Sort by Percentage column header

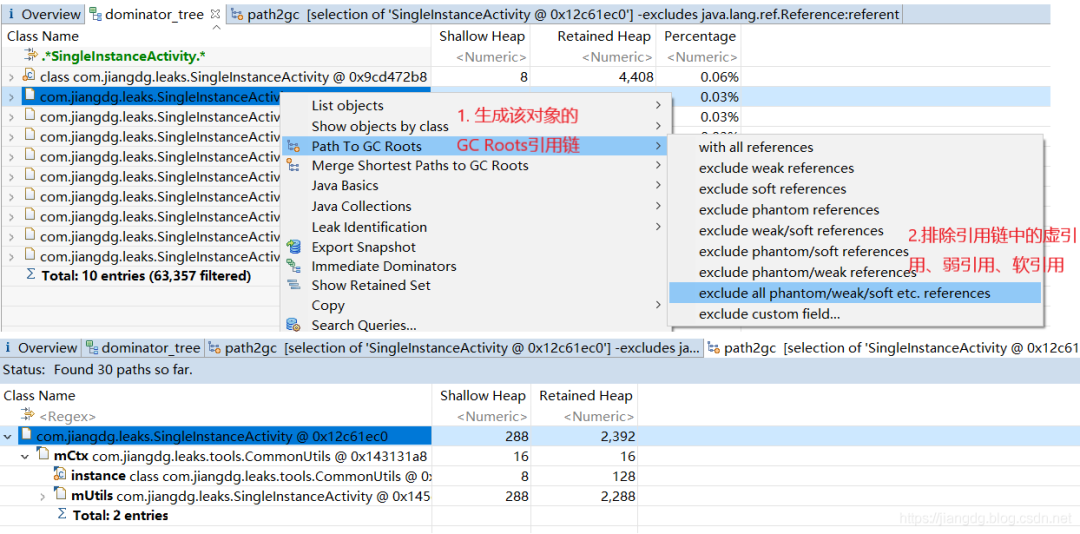click(x=699, y=37)
